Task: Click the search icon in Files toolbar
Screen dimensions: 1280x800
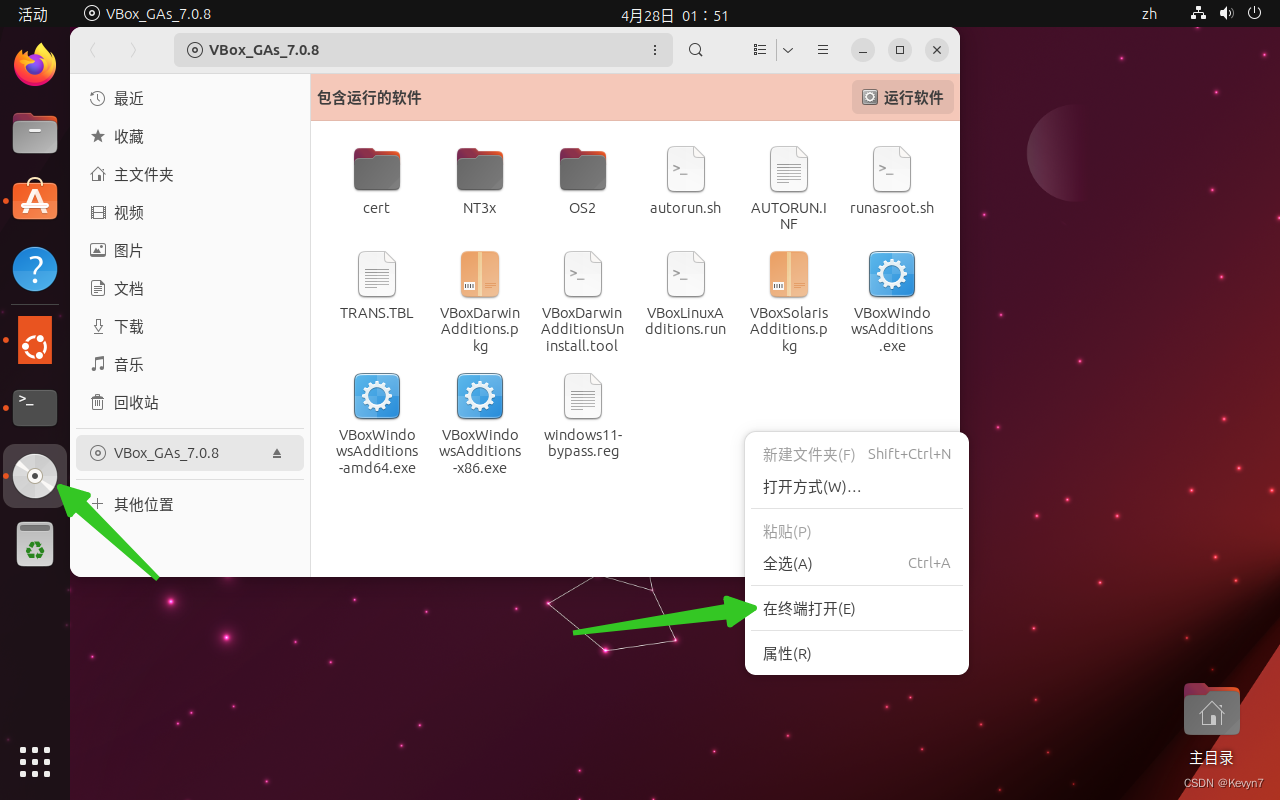Action: 696,50
